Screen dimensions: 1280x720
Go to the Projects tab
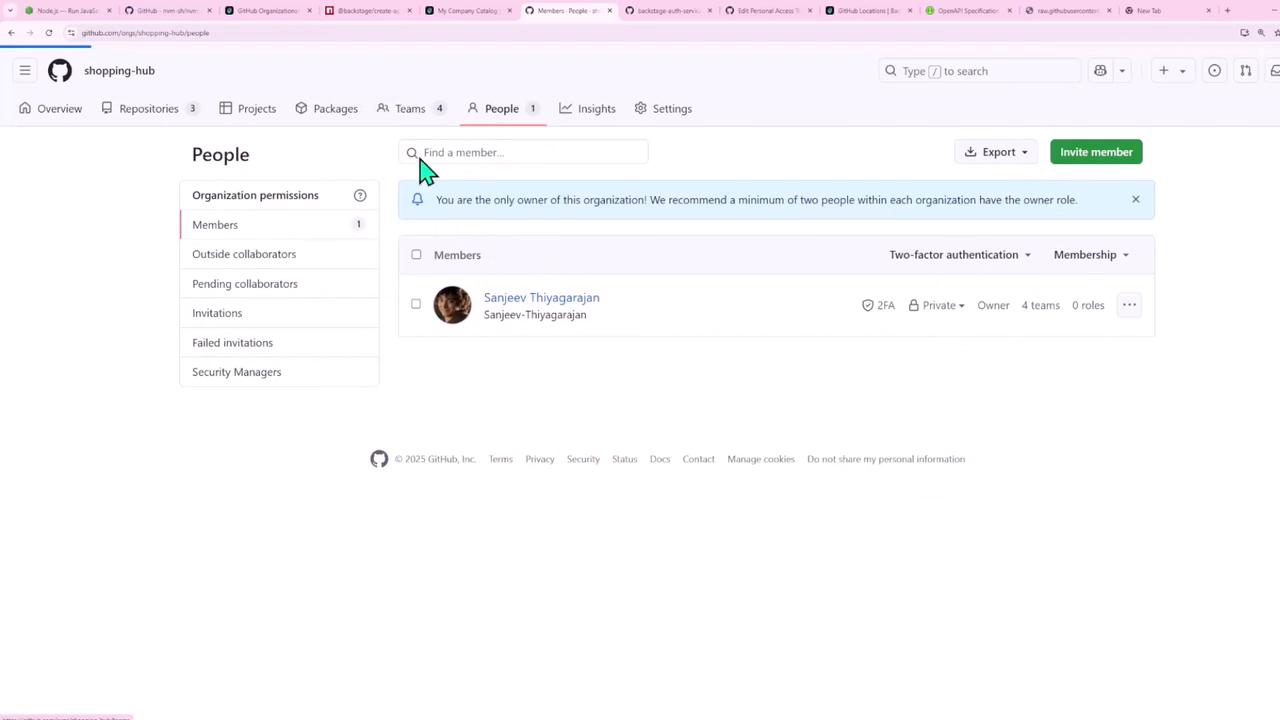[248, 108]
